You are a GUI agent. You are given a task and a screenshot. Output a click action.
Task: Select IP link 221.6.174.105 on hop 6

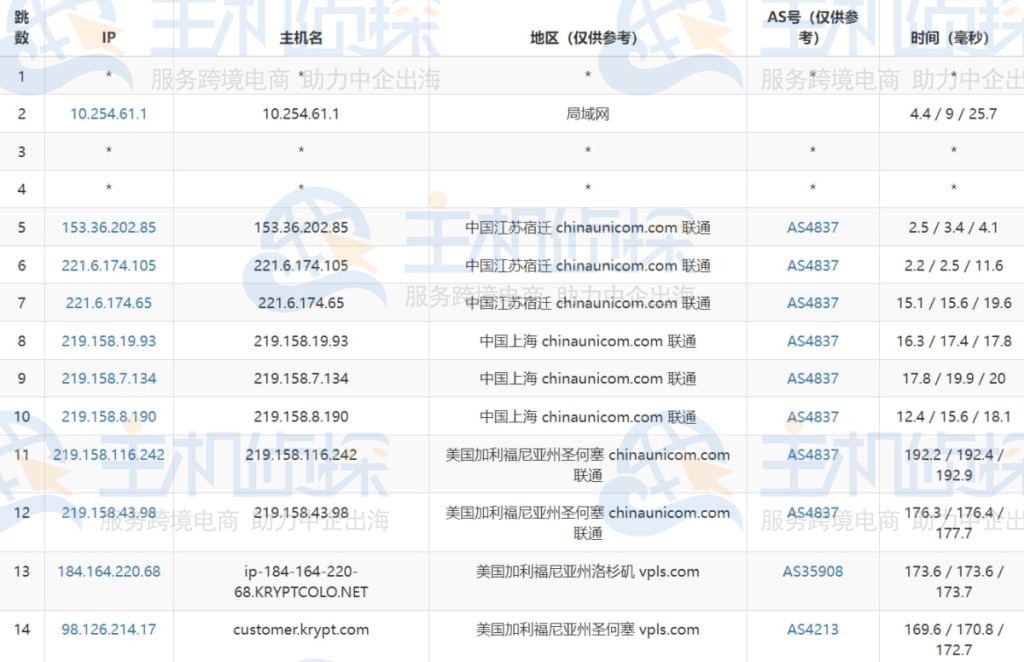click(x=108, y=265)
